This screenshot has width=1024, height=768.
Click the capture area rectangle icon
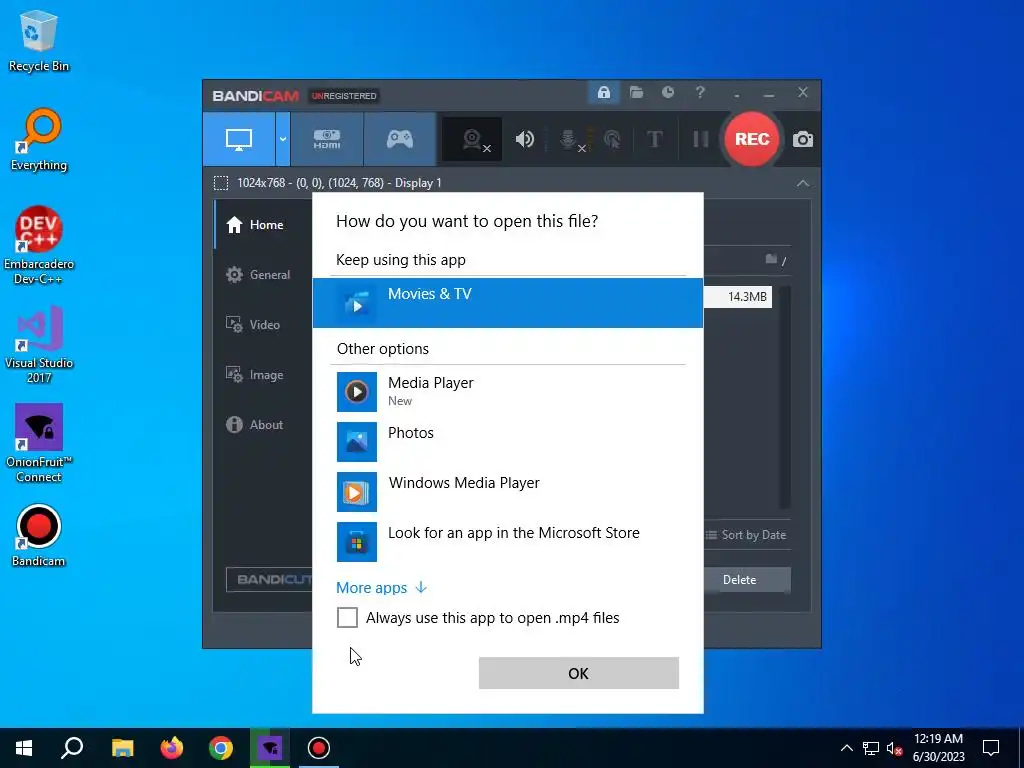coord(221,183)
